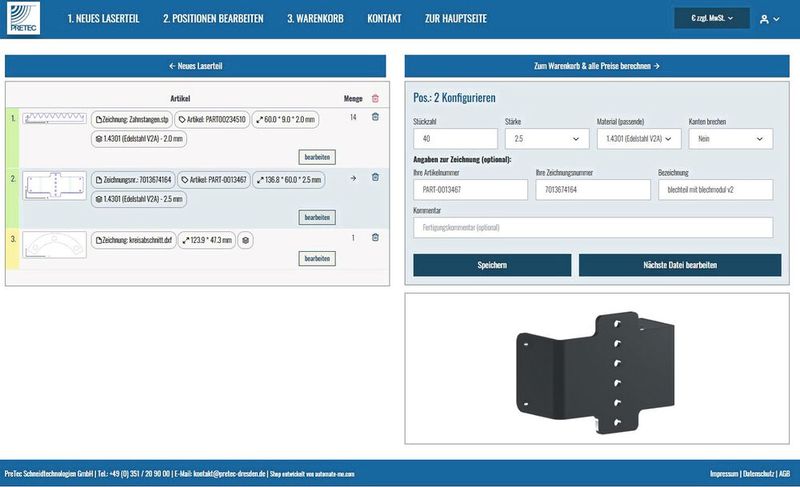Viewport: 800px width, 487px height.
Task: Click the Neues Laserteil back button
Action: click(x=195, y=66)
